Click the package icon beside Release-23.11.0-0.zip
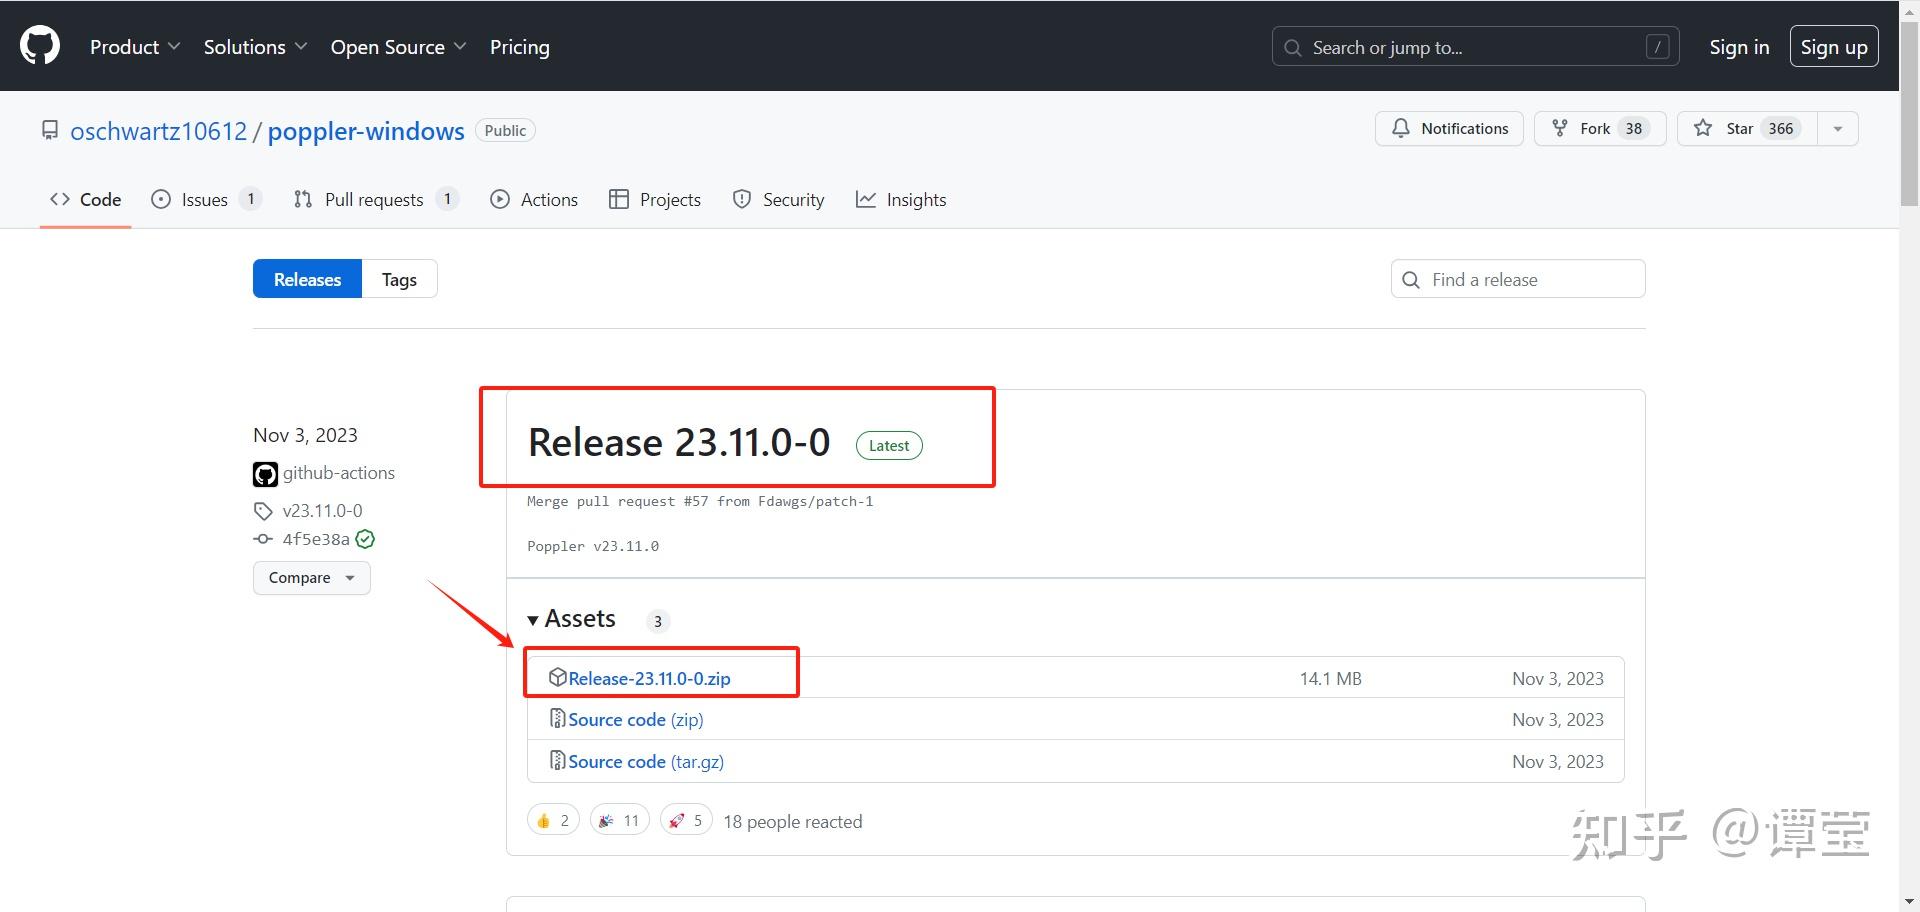 [558, 677]
